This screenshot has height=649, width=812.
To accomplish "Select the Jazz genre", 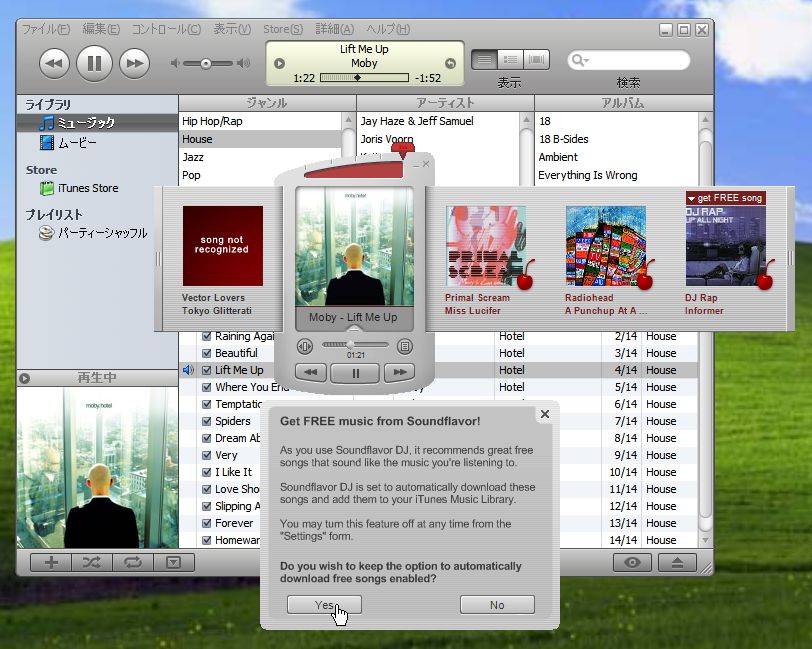I will click(x=260, y=157).
